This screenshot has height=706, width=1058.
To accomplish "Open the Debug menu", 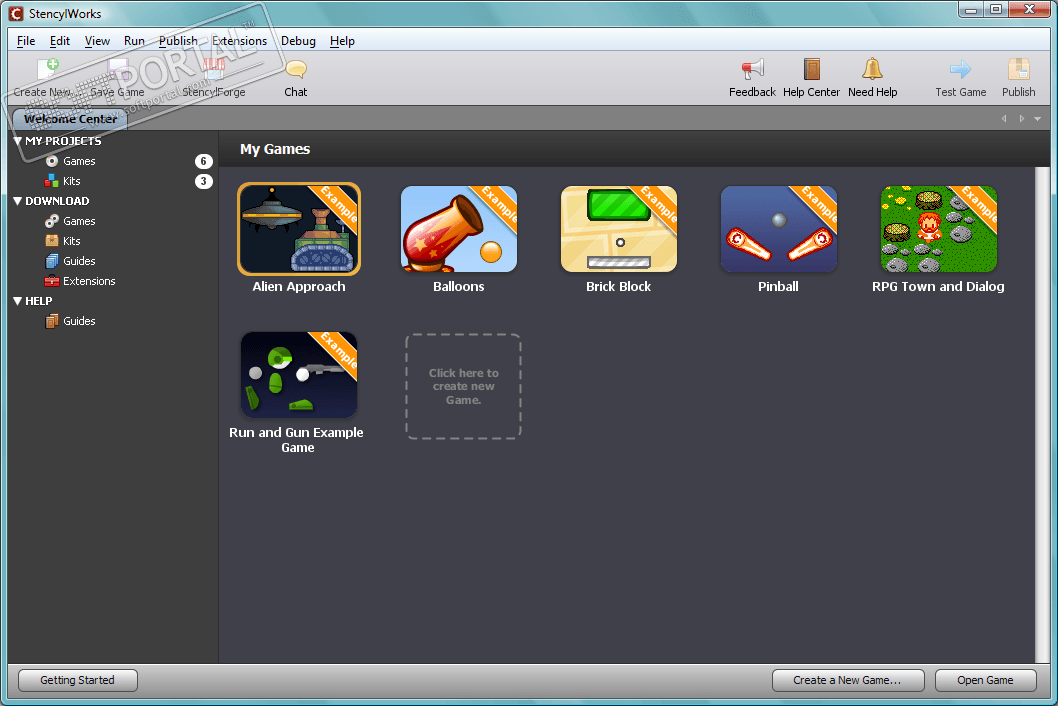I will click(298, 41).
